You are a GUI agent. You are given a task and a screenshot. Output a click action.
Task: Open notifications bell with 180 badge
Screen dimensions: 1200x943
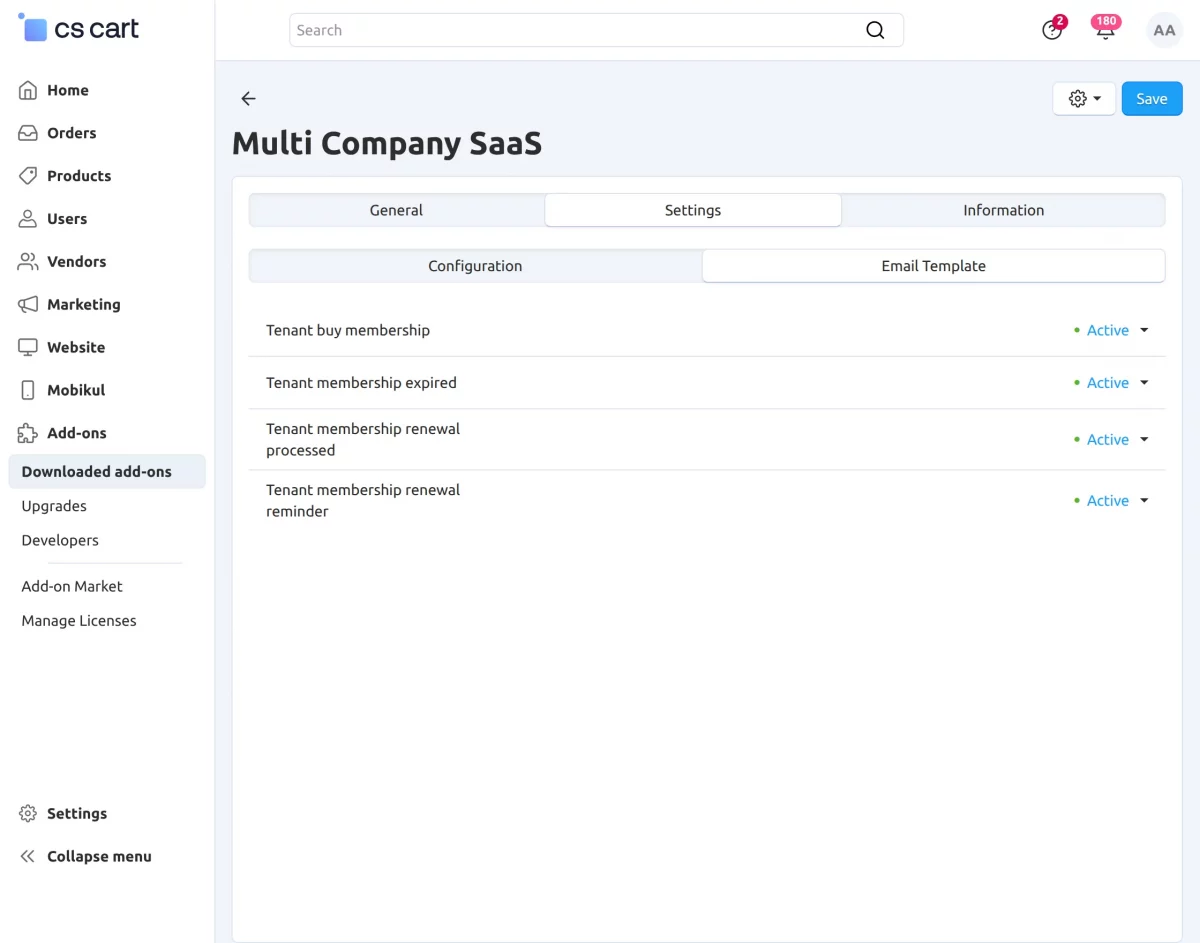point(1105,30)
